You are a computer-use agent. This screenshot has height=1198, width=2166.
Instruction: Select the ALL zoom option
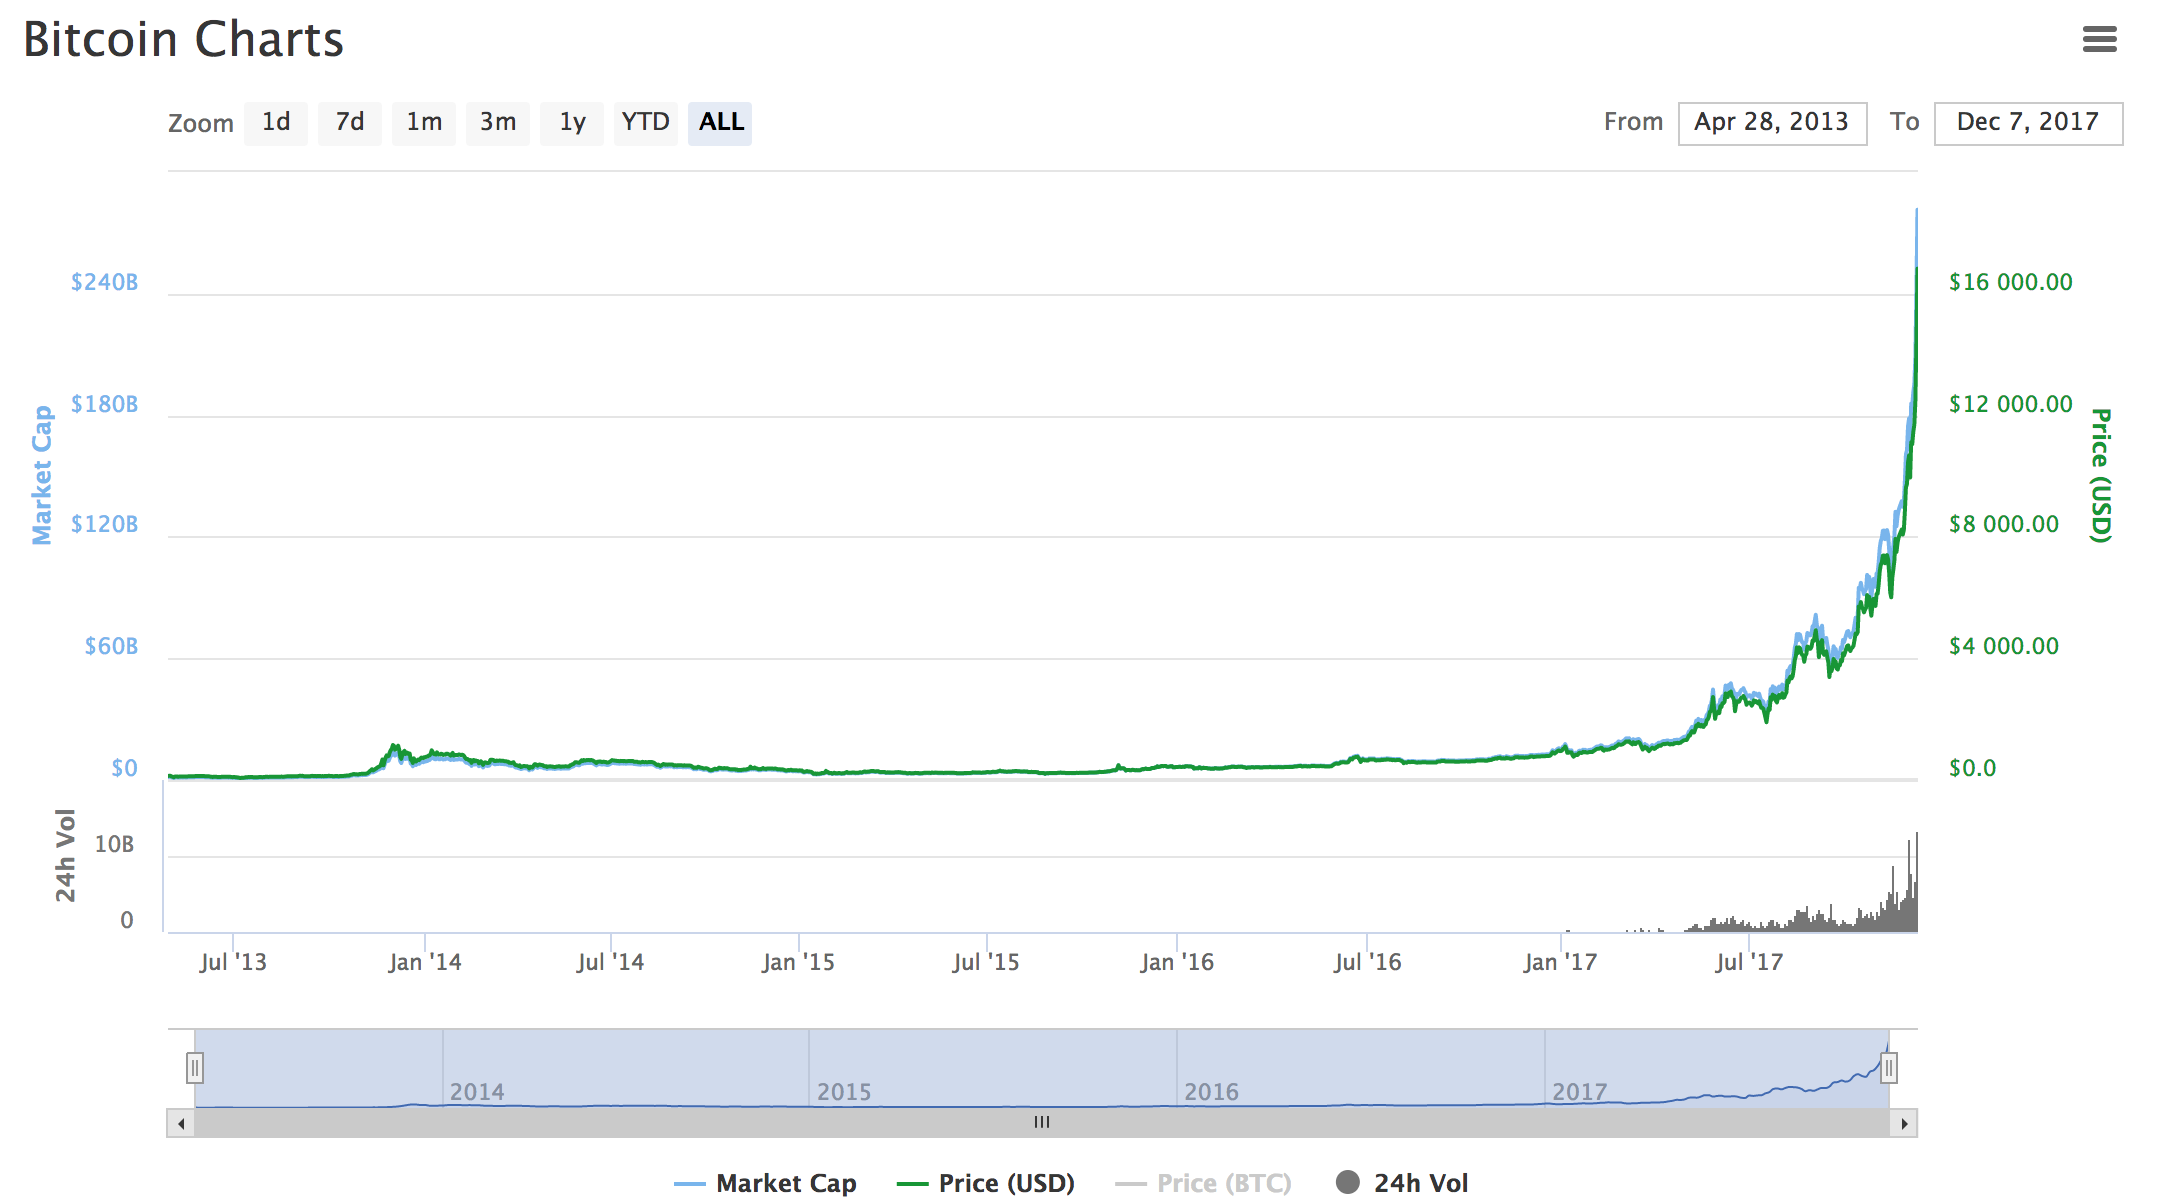[720, 123]
